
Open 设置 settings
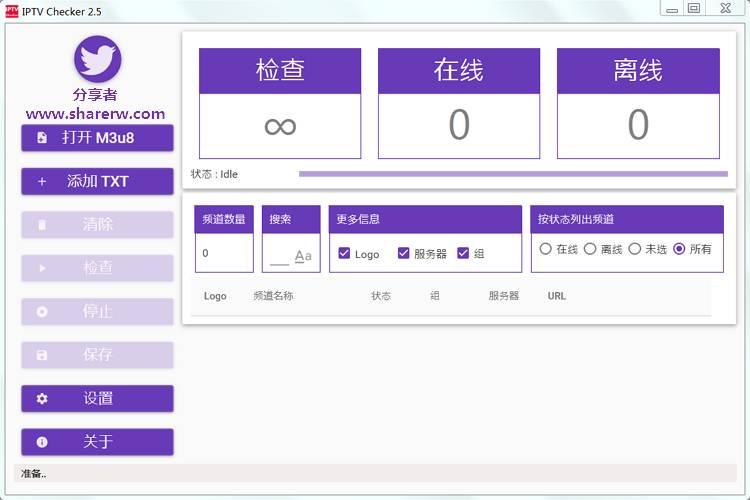(x=98, y=398)
